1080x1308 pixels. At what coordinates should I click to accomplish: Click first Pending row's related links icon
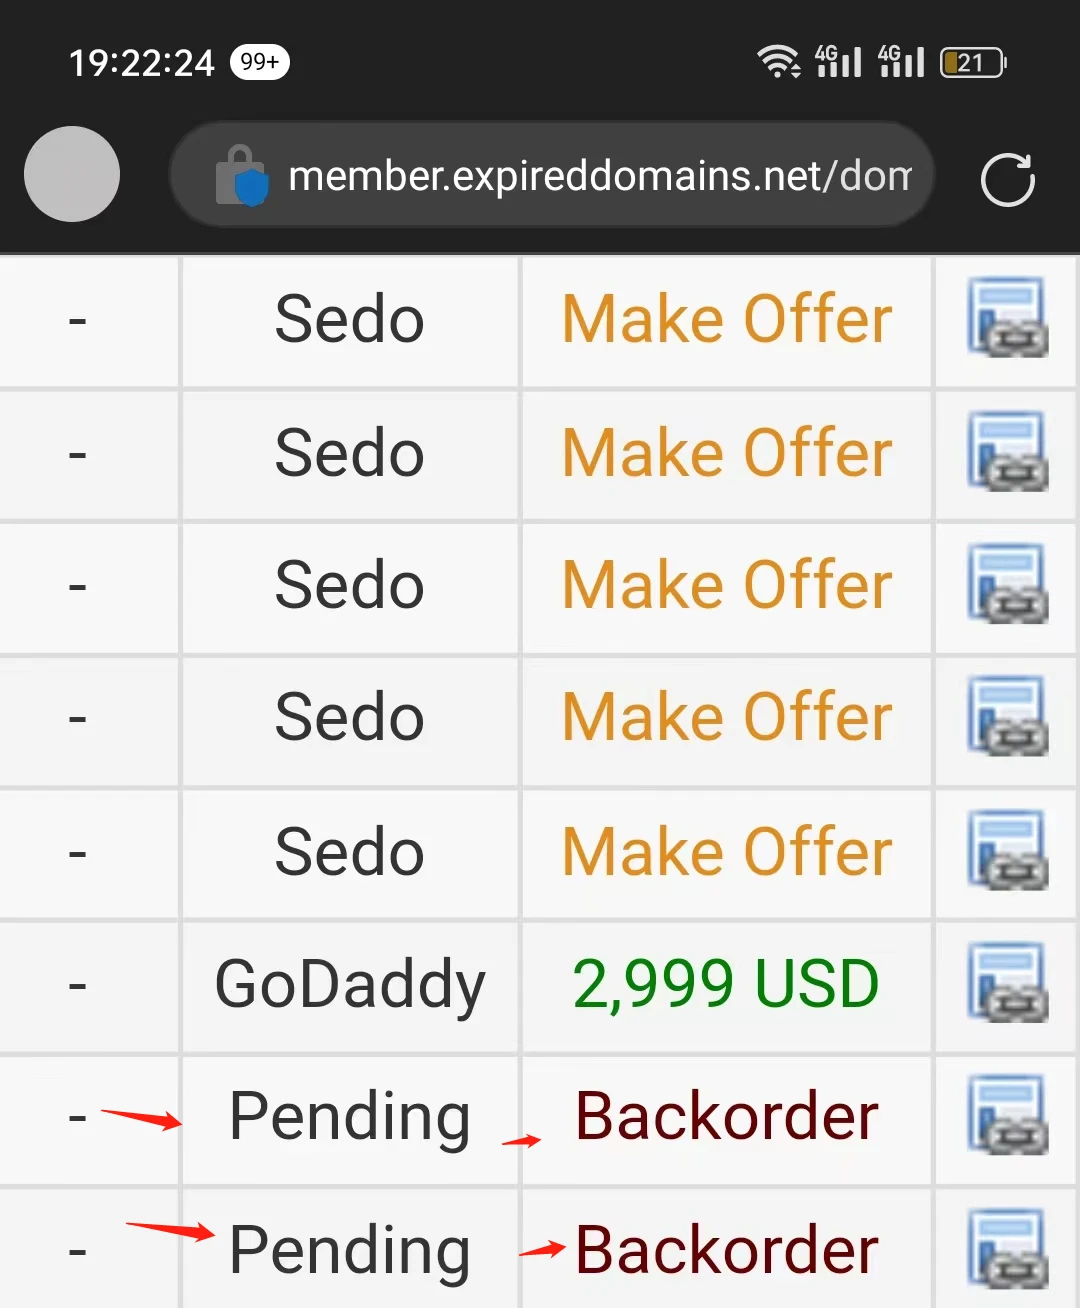[1007, 1116]
